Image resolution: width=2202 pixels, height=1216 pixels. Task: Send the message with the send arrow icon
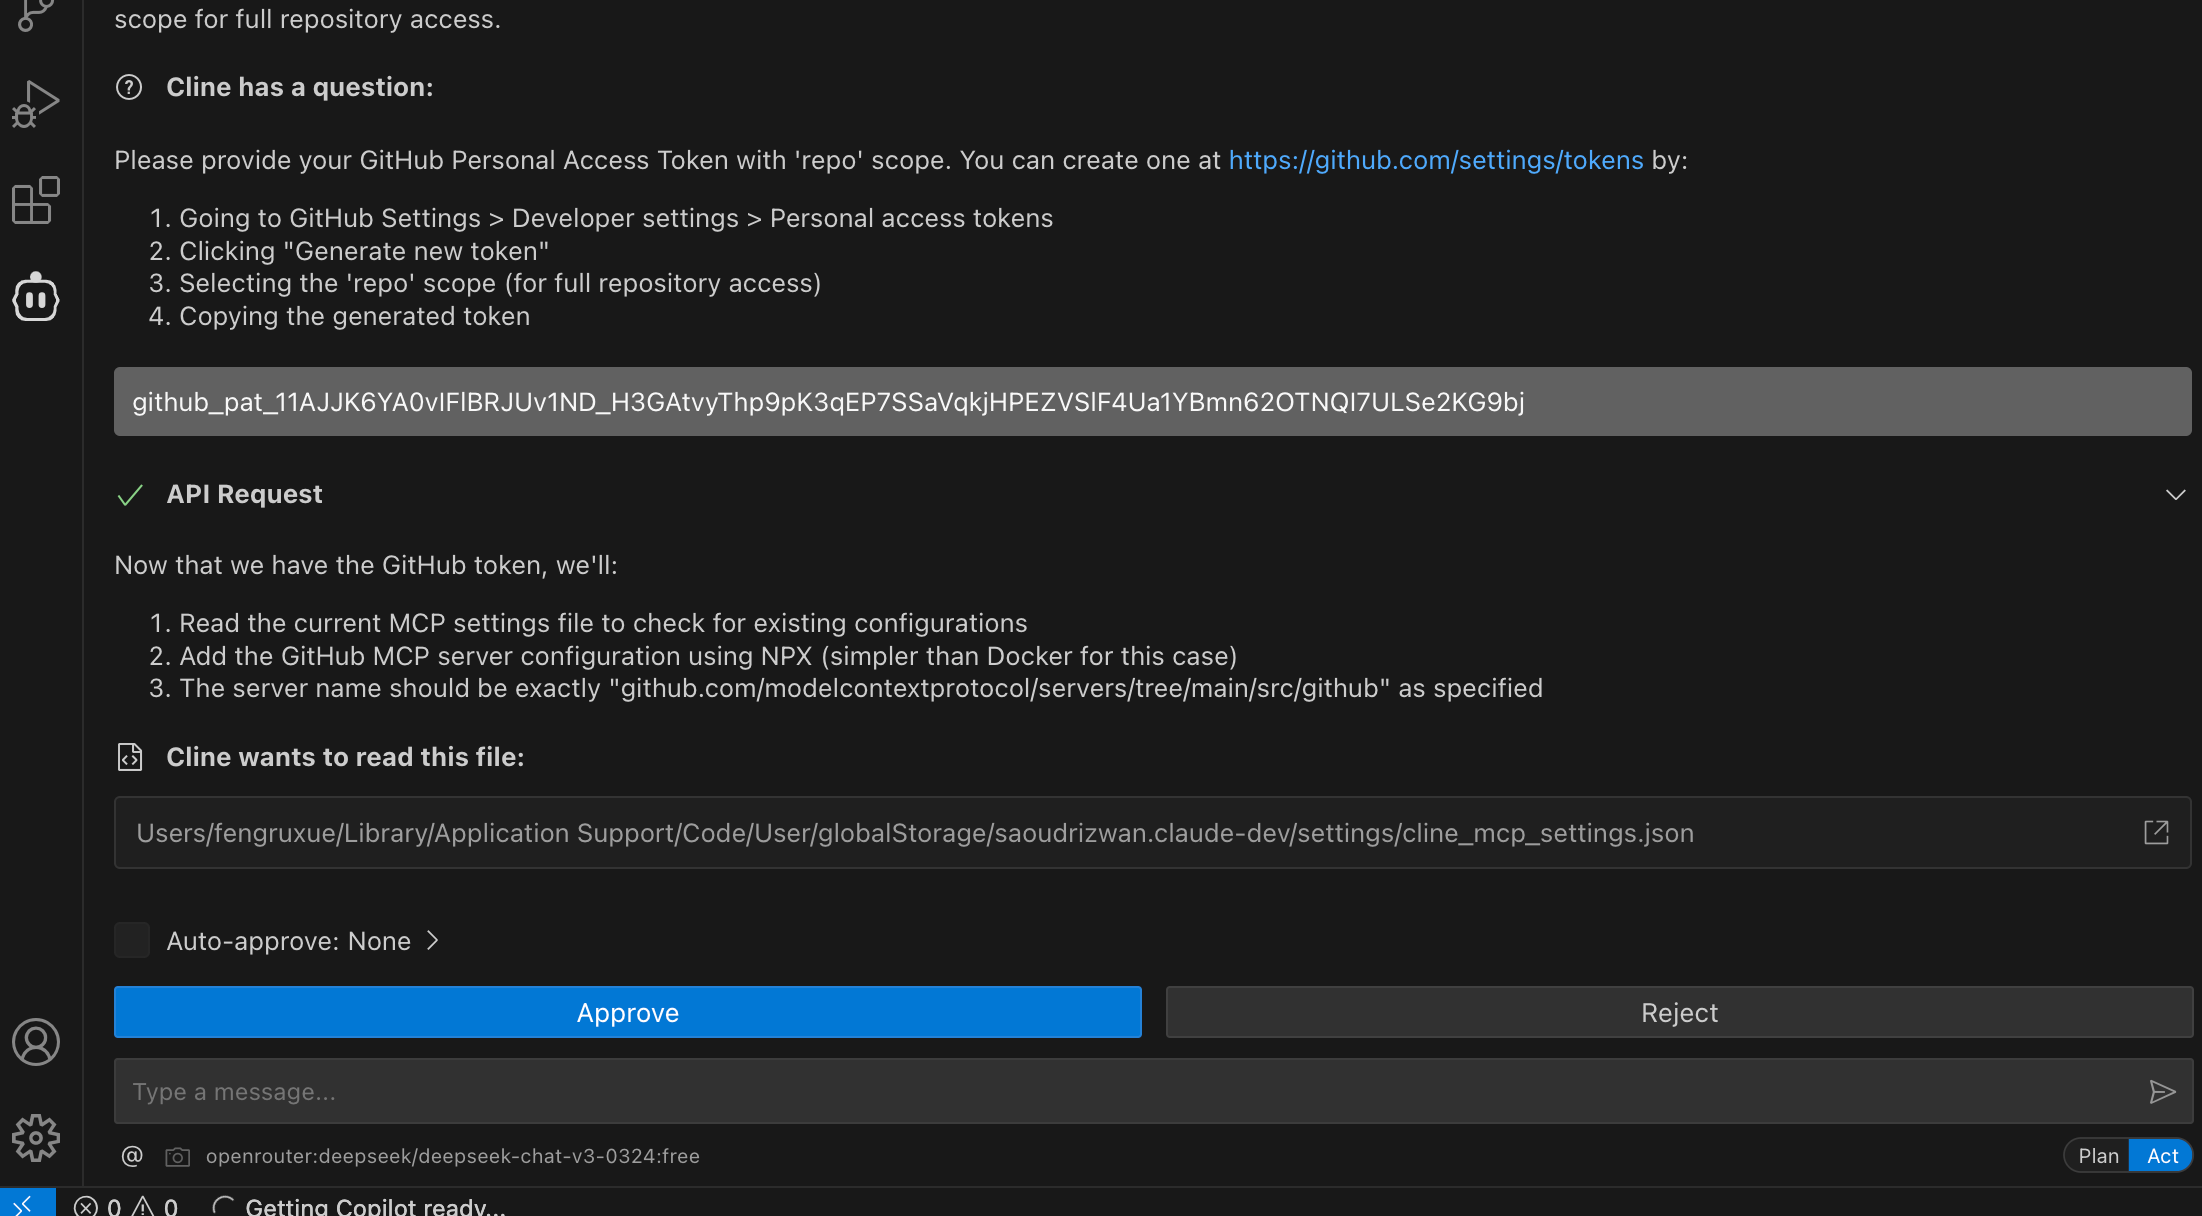[x=2162, y=1091]
